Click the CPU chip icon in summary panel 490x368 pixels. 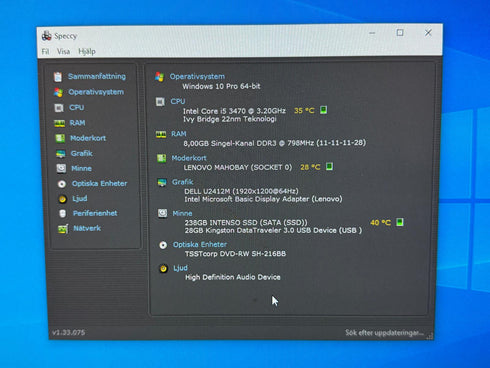[x=160, y=102]
